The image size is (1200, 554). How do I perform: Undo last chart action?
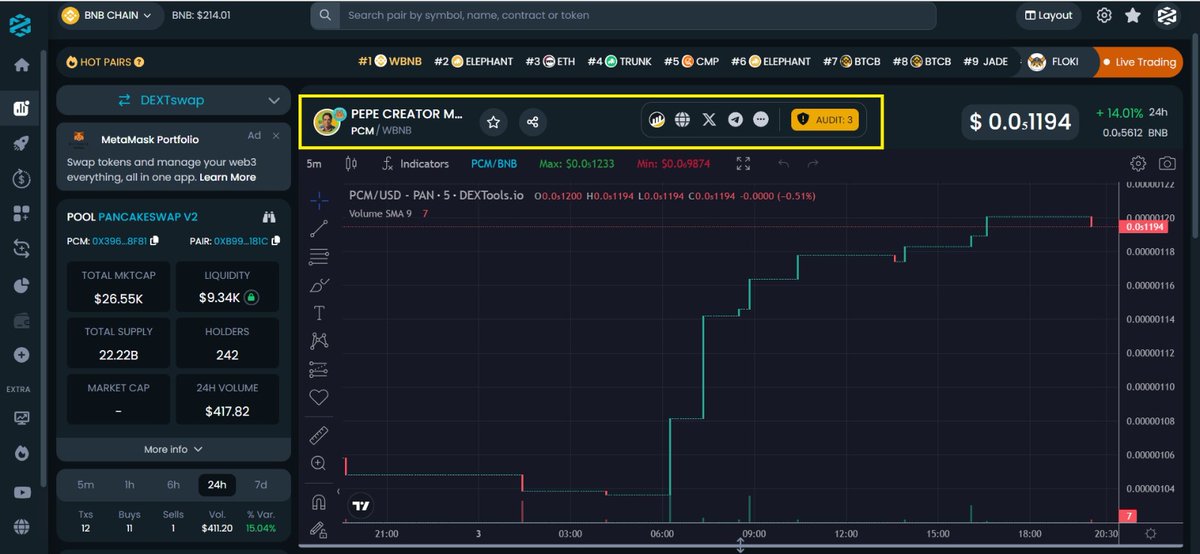783,163
